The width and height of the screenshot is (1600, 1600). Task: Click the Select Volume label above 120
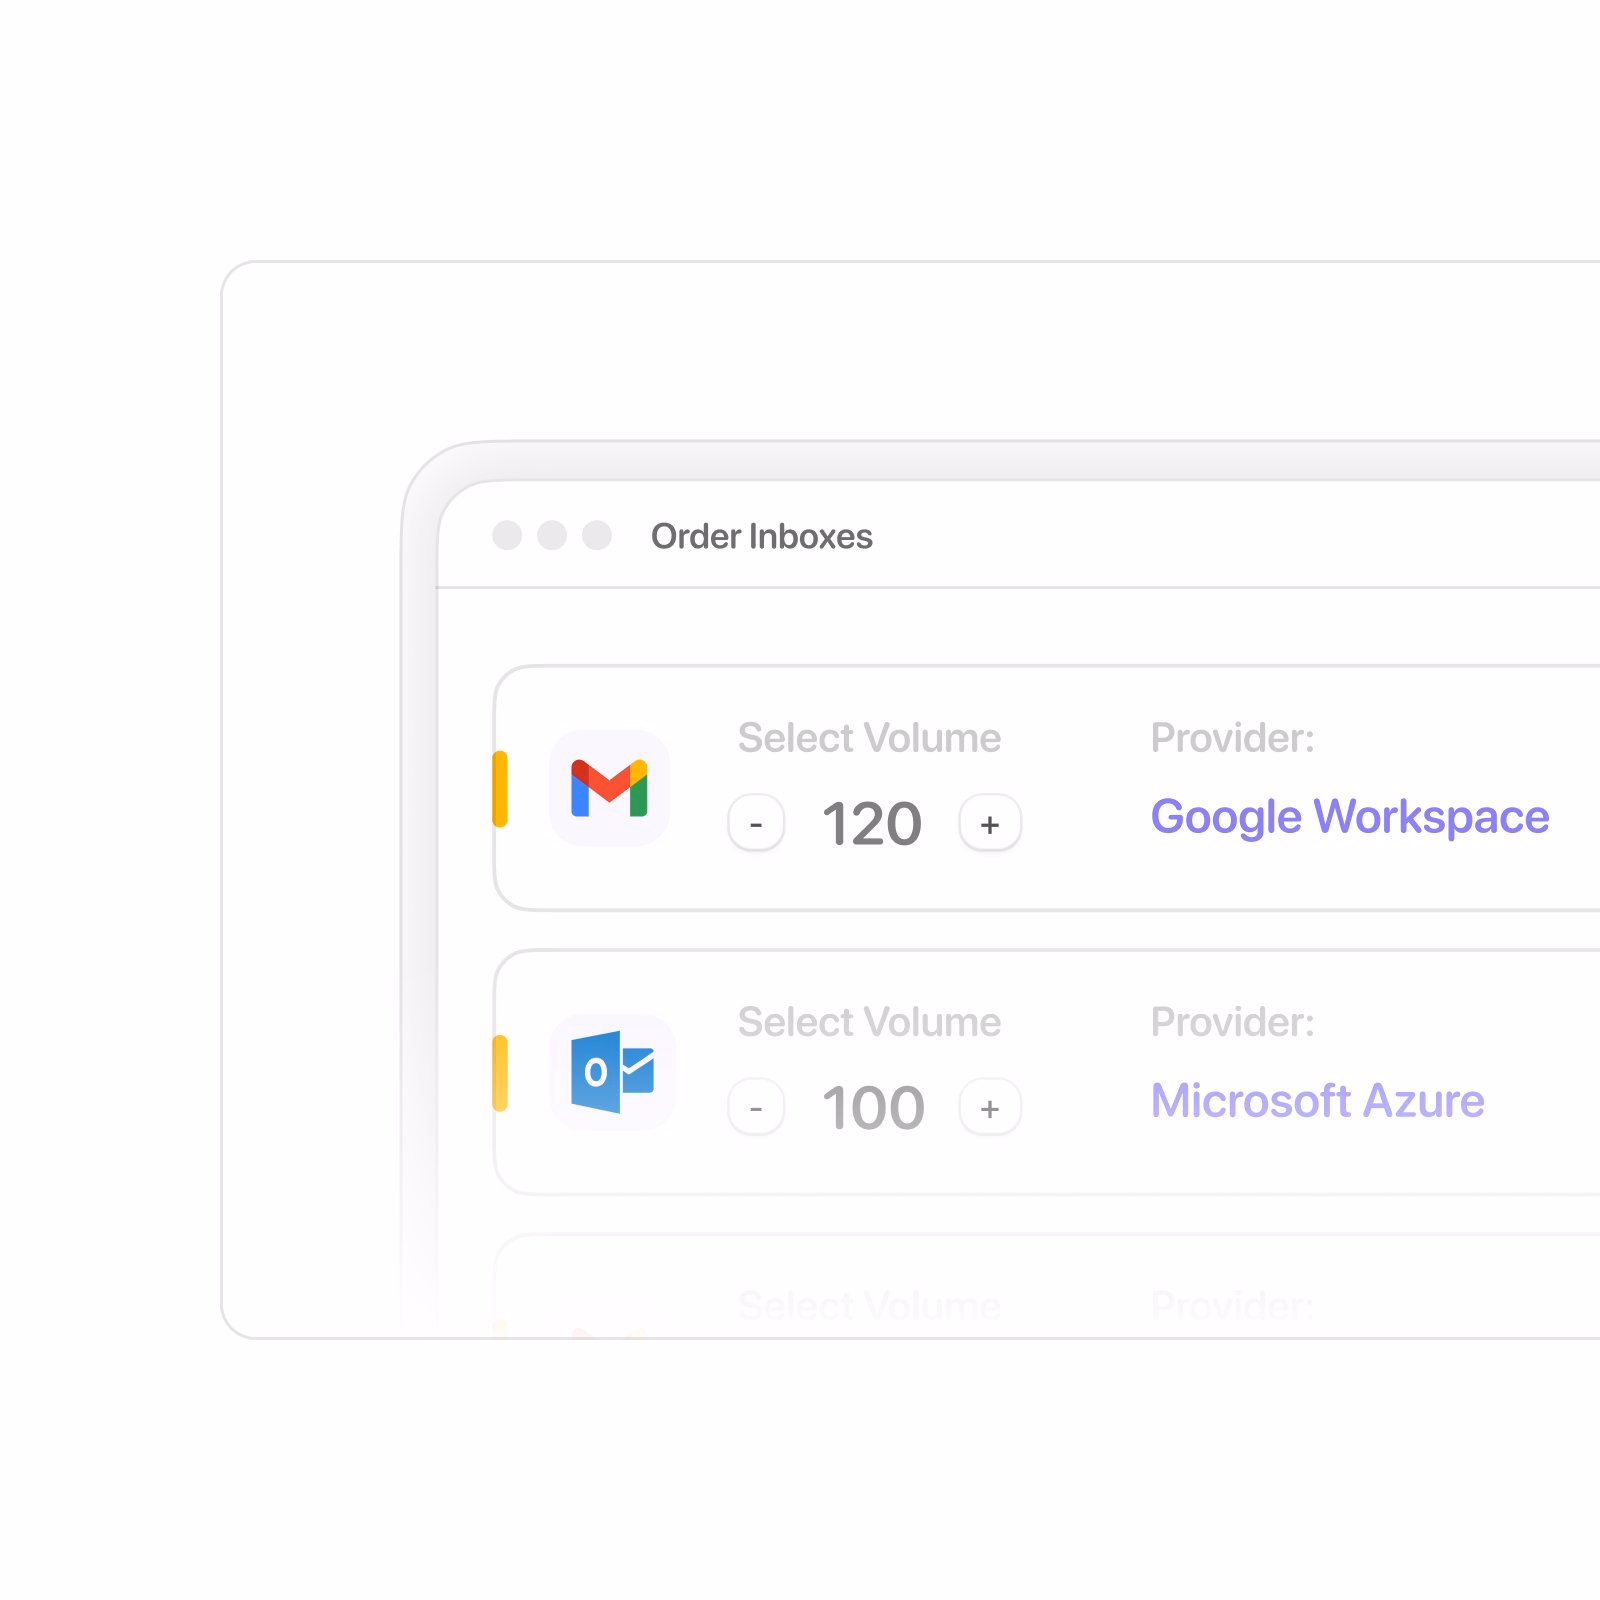[869, 738]
